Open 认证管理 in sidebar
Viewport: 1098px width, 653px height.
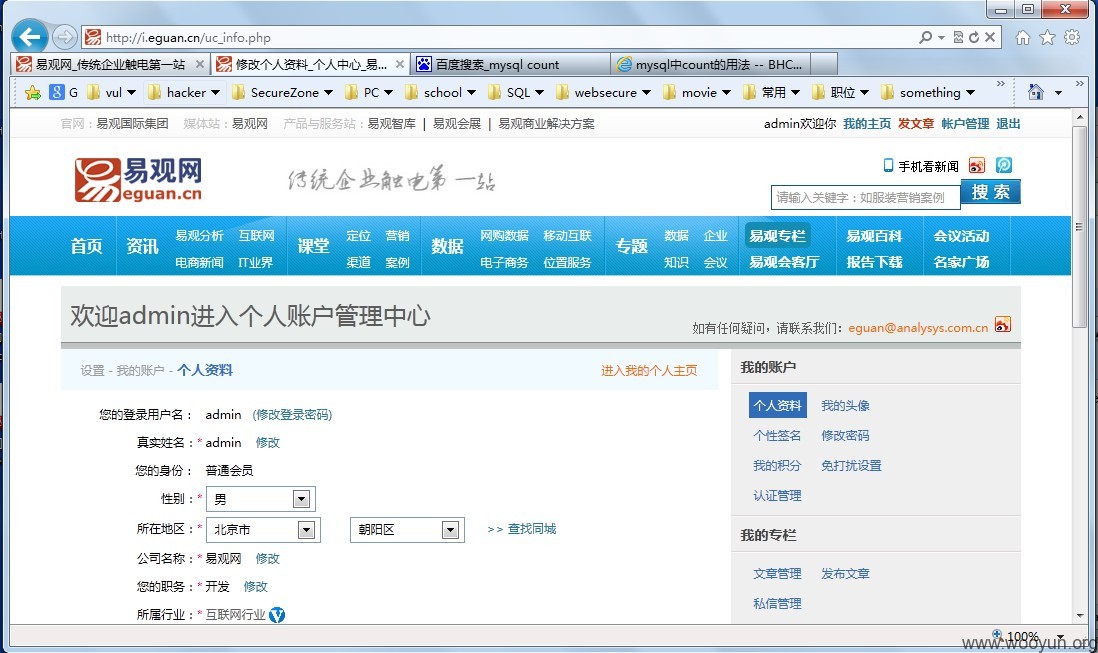click(x=777, y=496)
